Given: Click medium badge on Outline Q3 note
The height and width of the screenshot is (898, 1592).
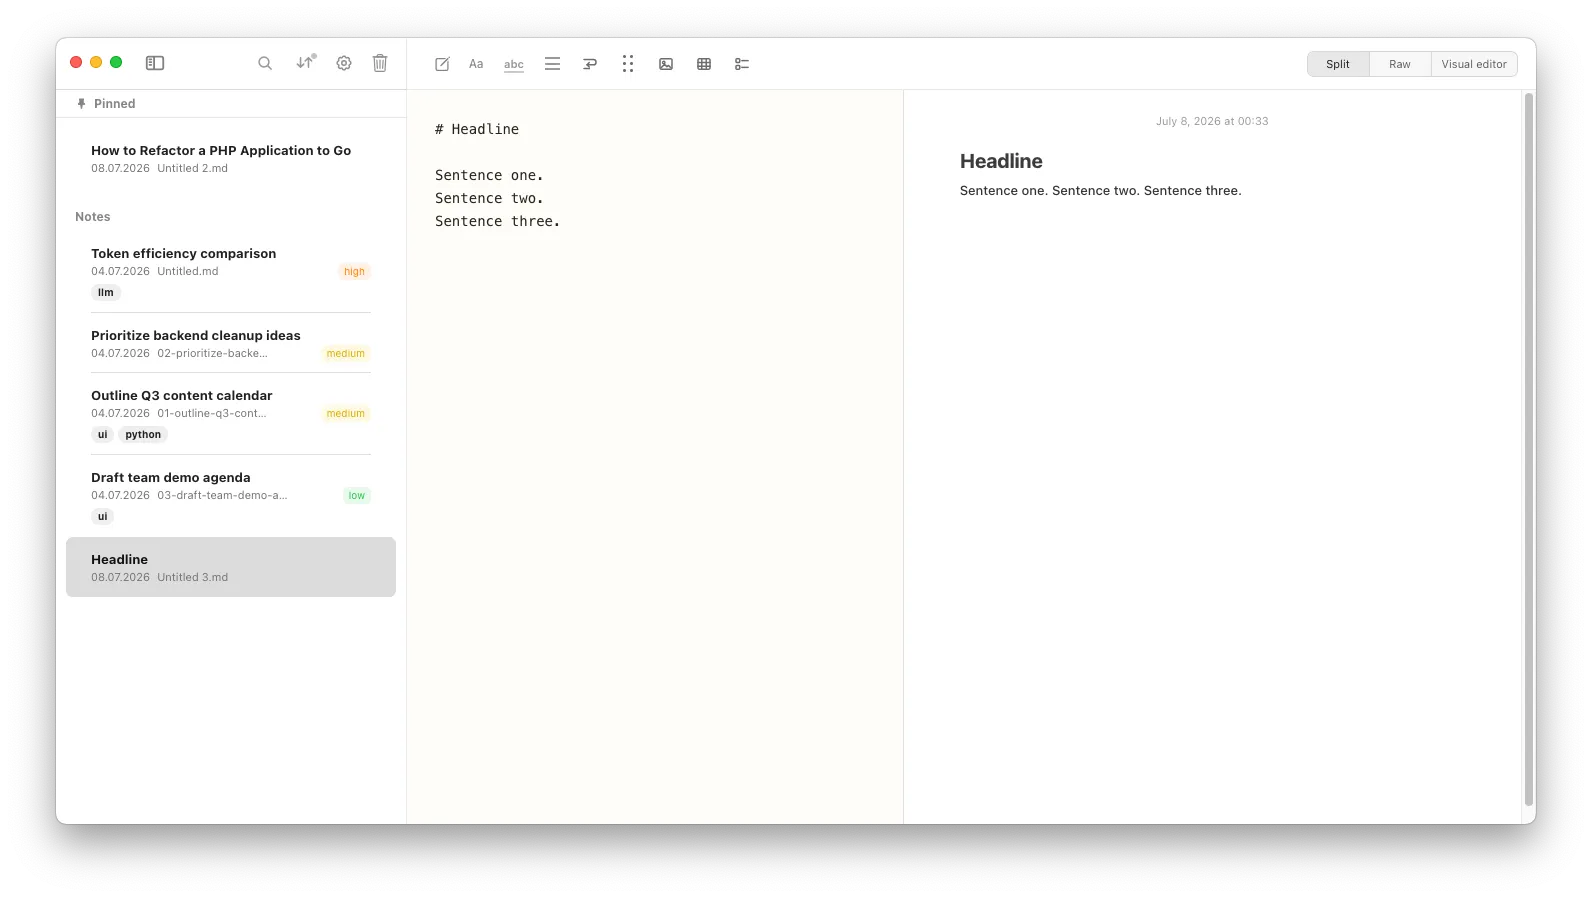Looking at the screenshot, I should pyautogui.click(x=346, y=413).
